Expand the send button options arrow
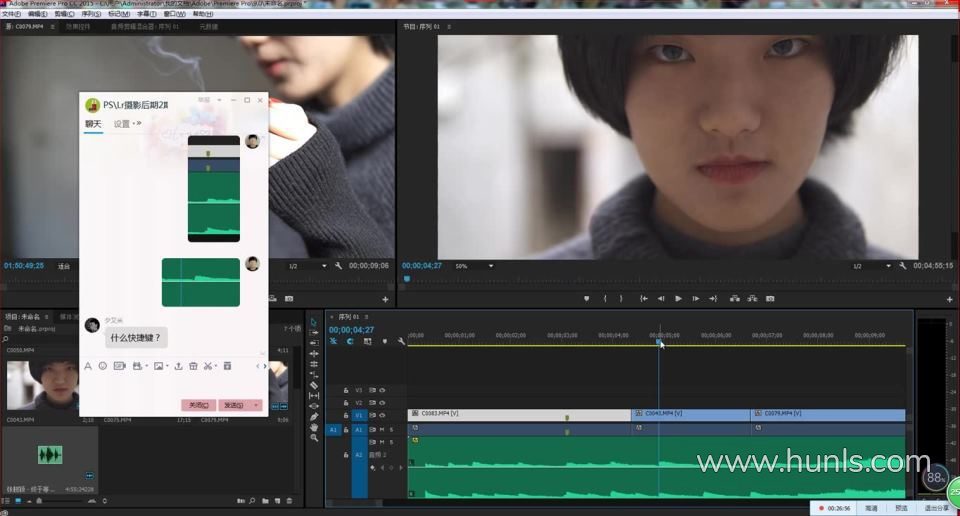Image resolution: width=960 pixels, height=516 pixels. (257, 405)
